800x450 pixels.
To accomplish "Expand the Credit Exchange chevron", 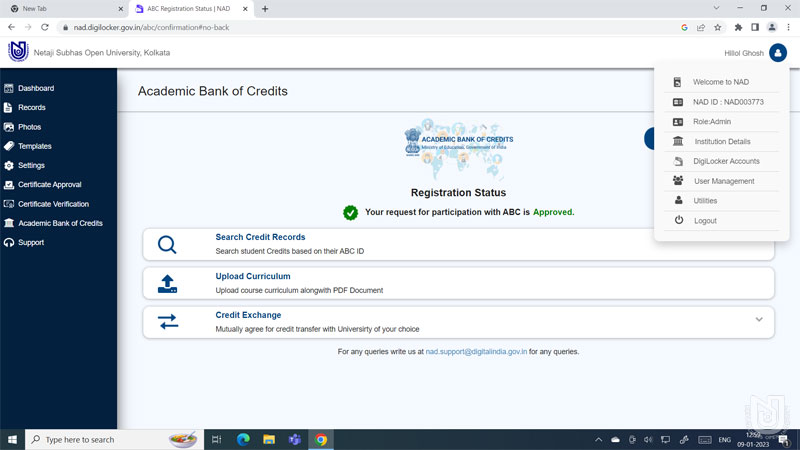I will 759,319.
